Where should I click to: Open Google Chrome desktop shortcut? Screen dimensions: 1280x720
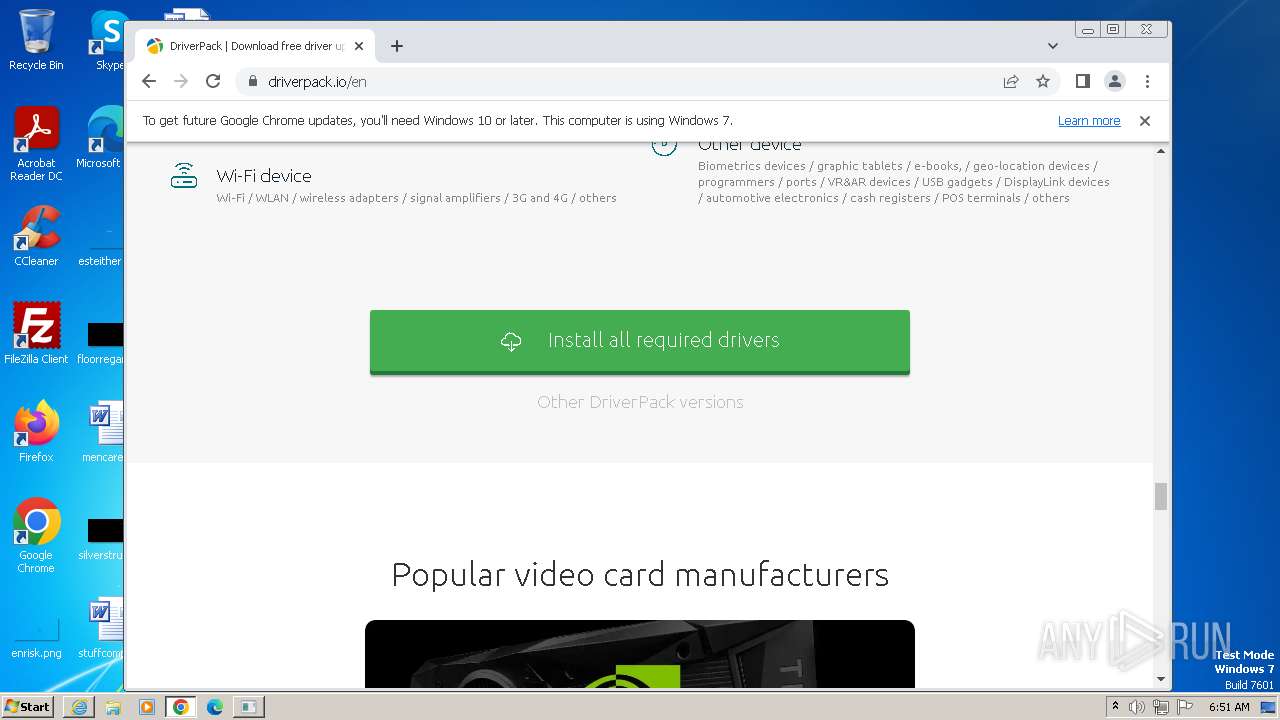(36, 536)
